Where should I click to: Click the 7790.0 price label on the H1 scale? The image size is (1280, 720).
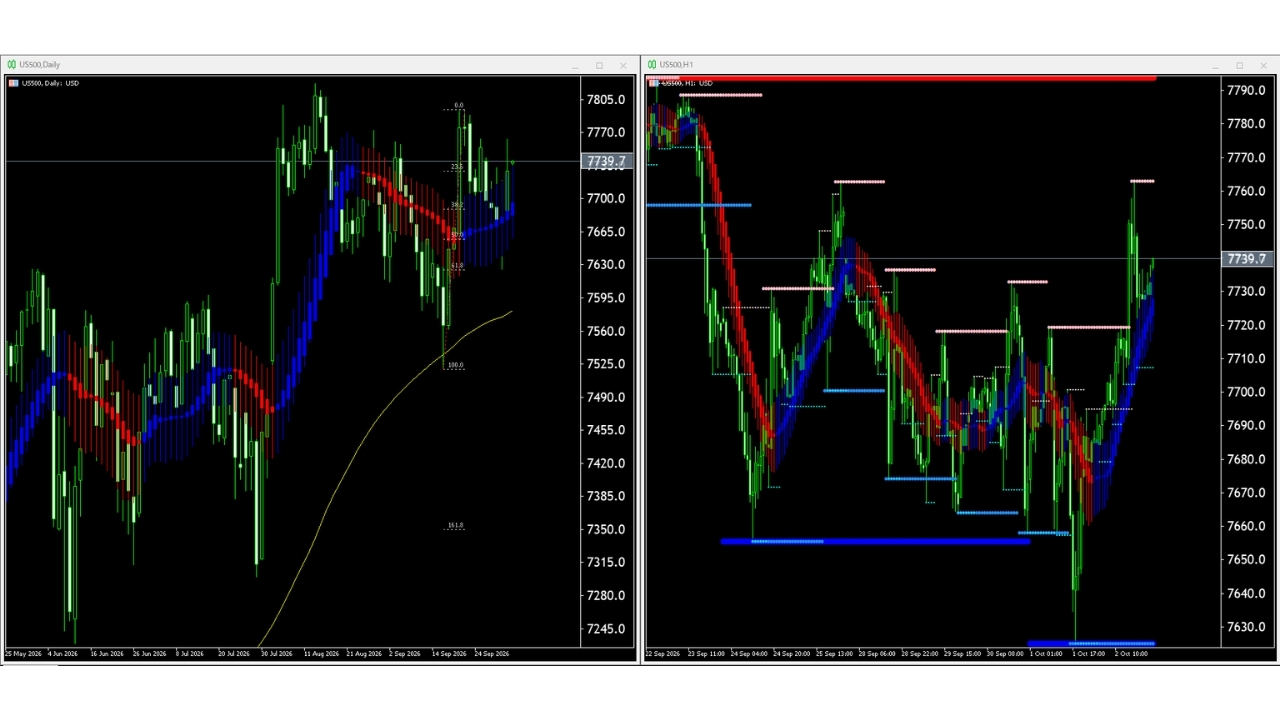1246,91
